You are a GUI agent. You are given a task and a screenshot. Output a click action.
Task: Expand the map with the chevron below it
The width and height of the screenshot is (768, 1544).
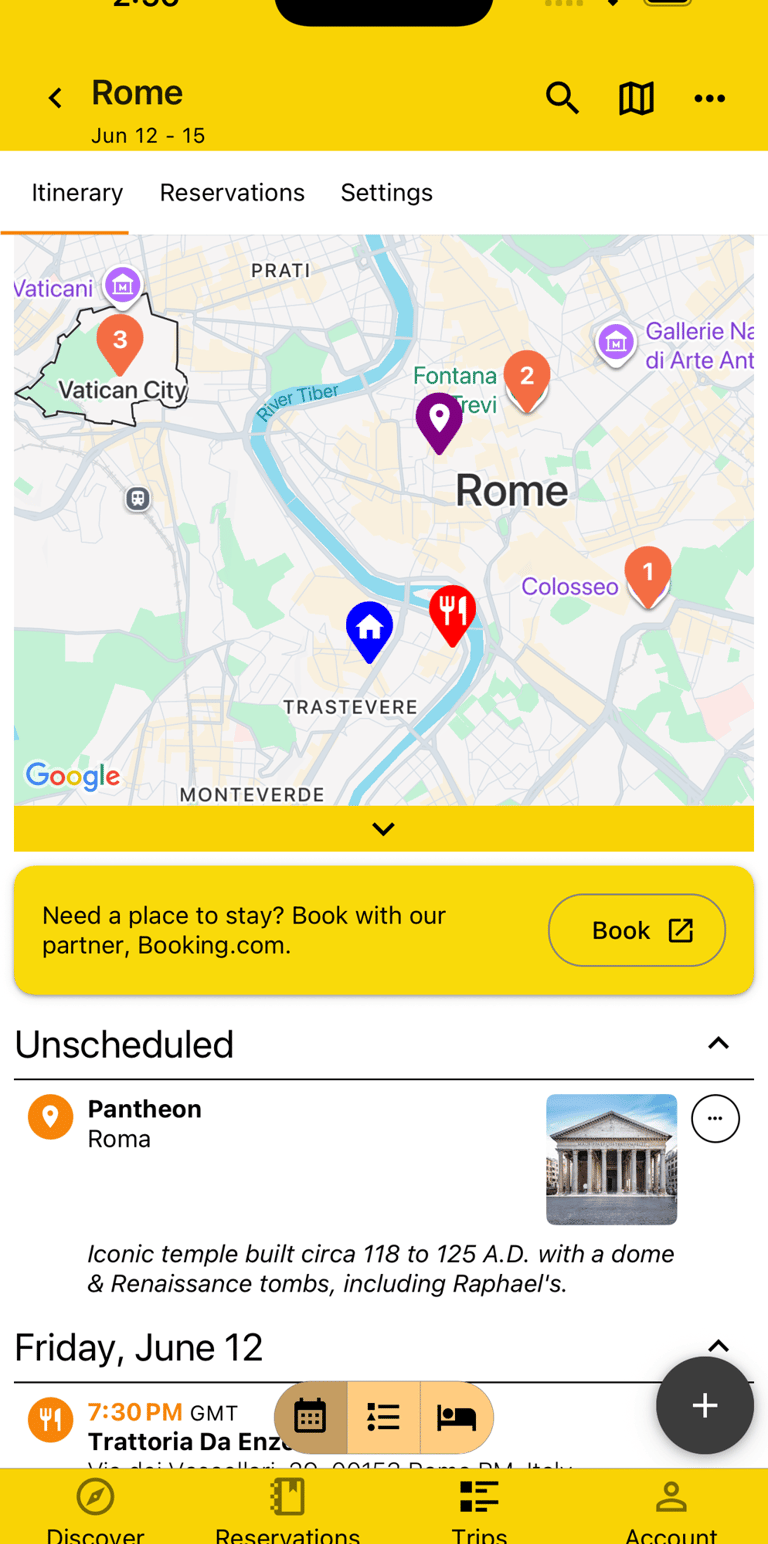pyautogui.click(x=383, y=828)
